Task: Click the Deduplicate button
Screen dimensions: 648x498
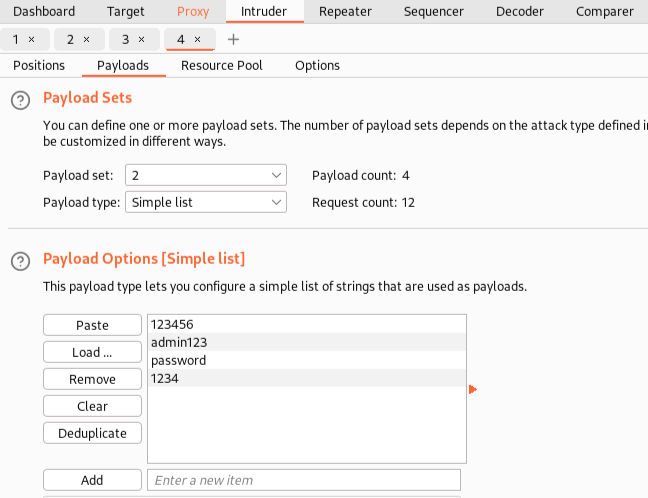Action: [93, 433]
